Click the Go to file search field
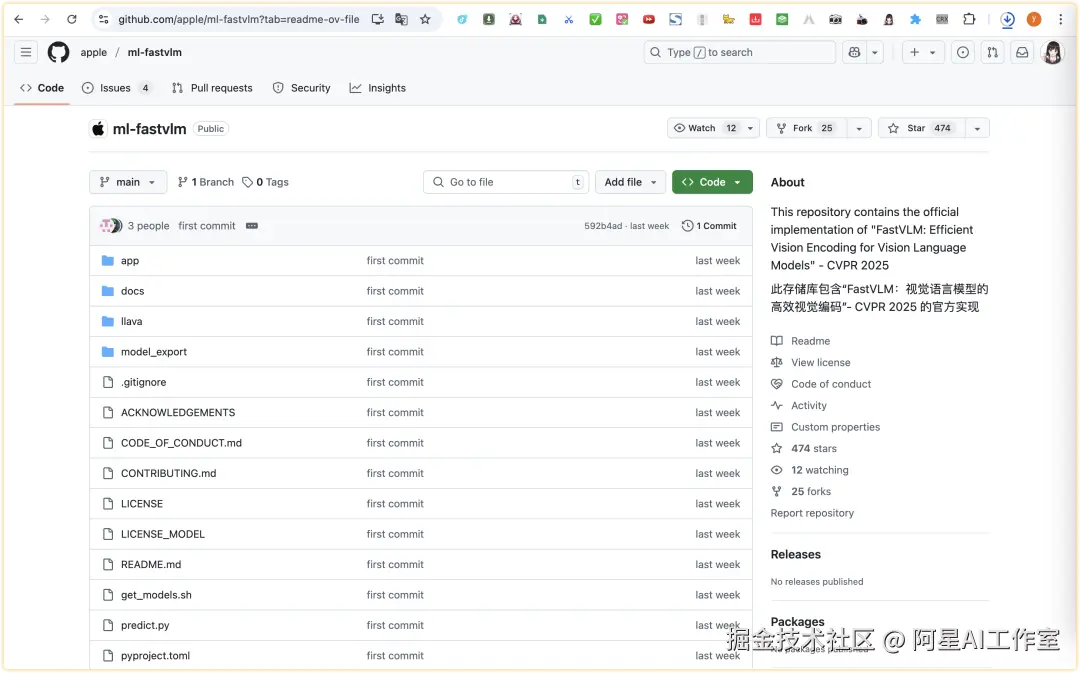 pyautogui.click(x=506, y=183)
